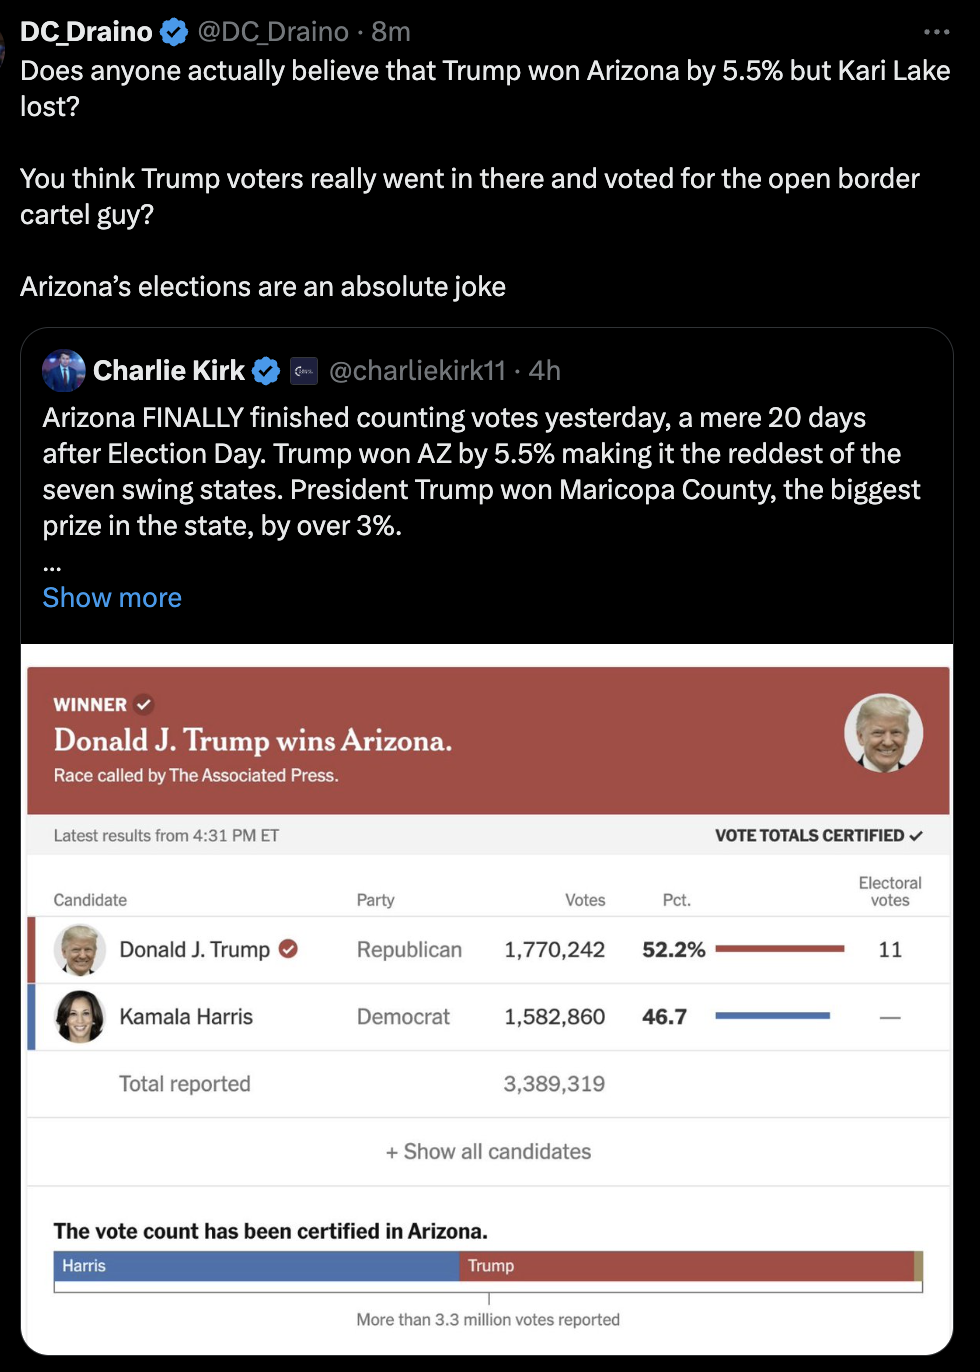Click the Charlie Kirk display name
This screenshot has width=980, height=1372.
click(x=168, y=371)
